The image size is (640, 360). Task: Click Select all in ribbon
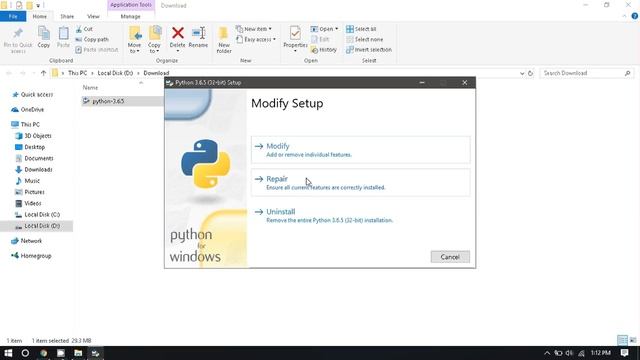point(361,29)
